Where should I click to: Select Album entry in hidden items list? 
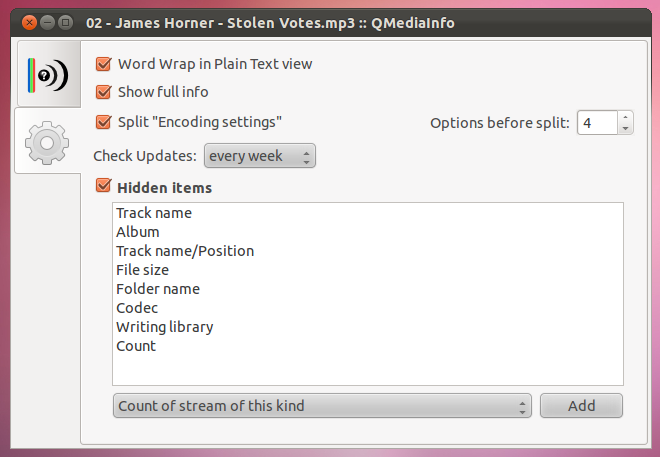(x=138, y=232)
